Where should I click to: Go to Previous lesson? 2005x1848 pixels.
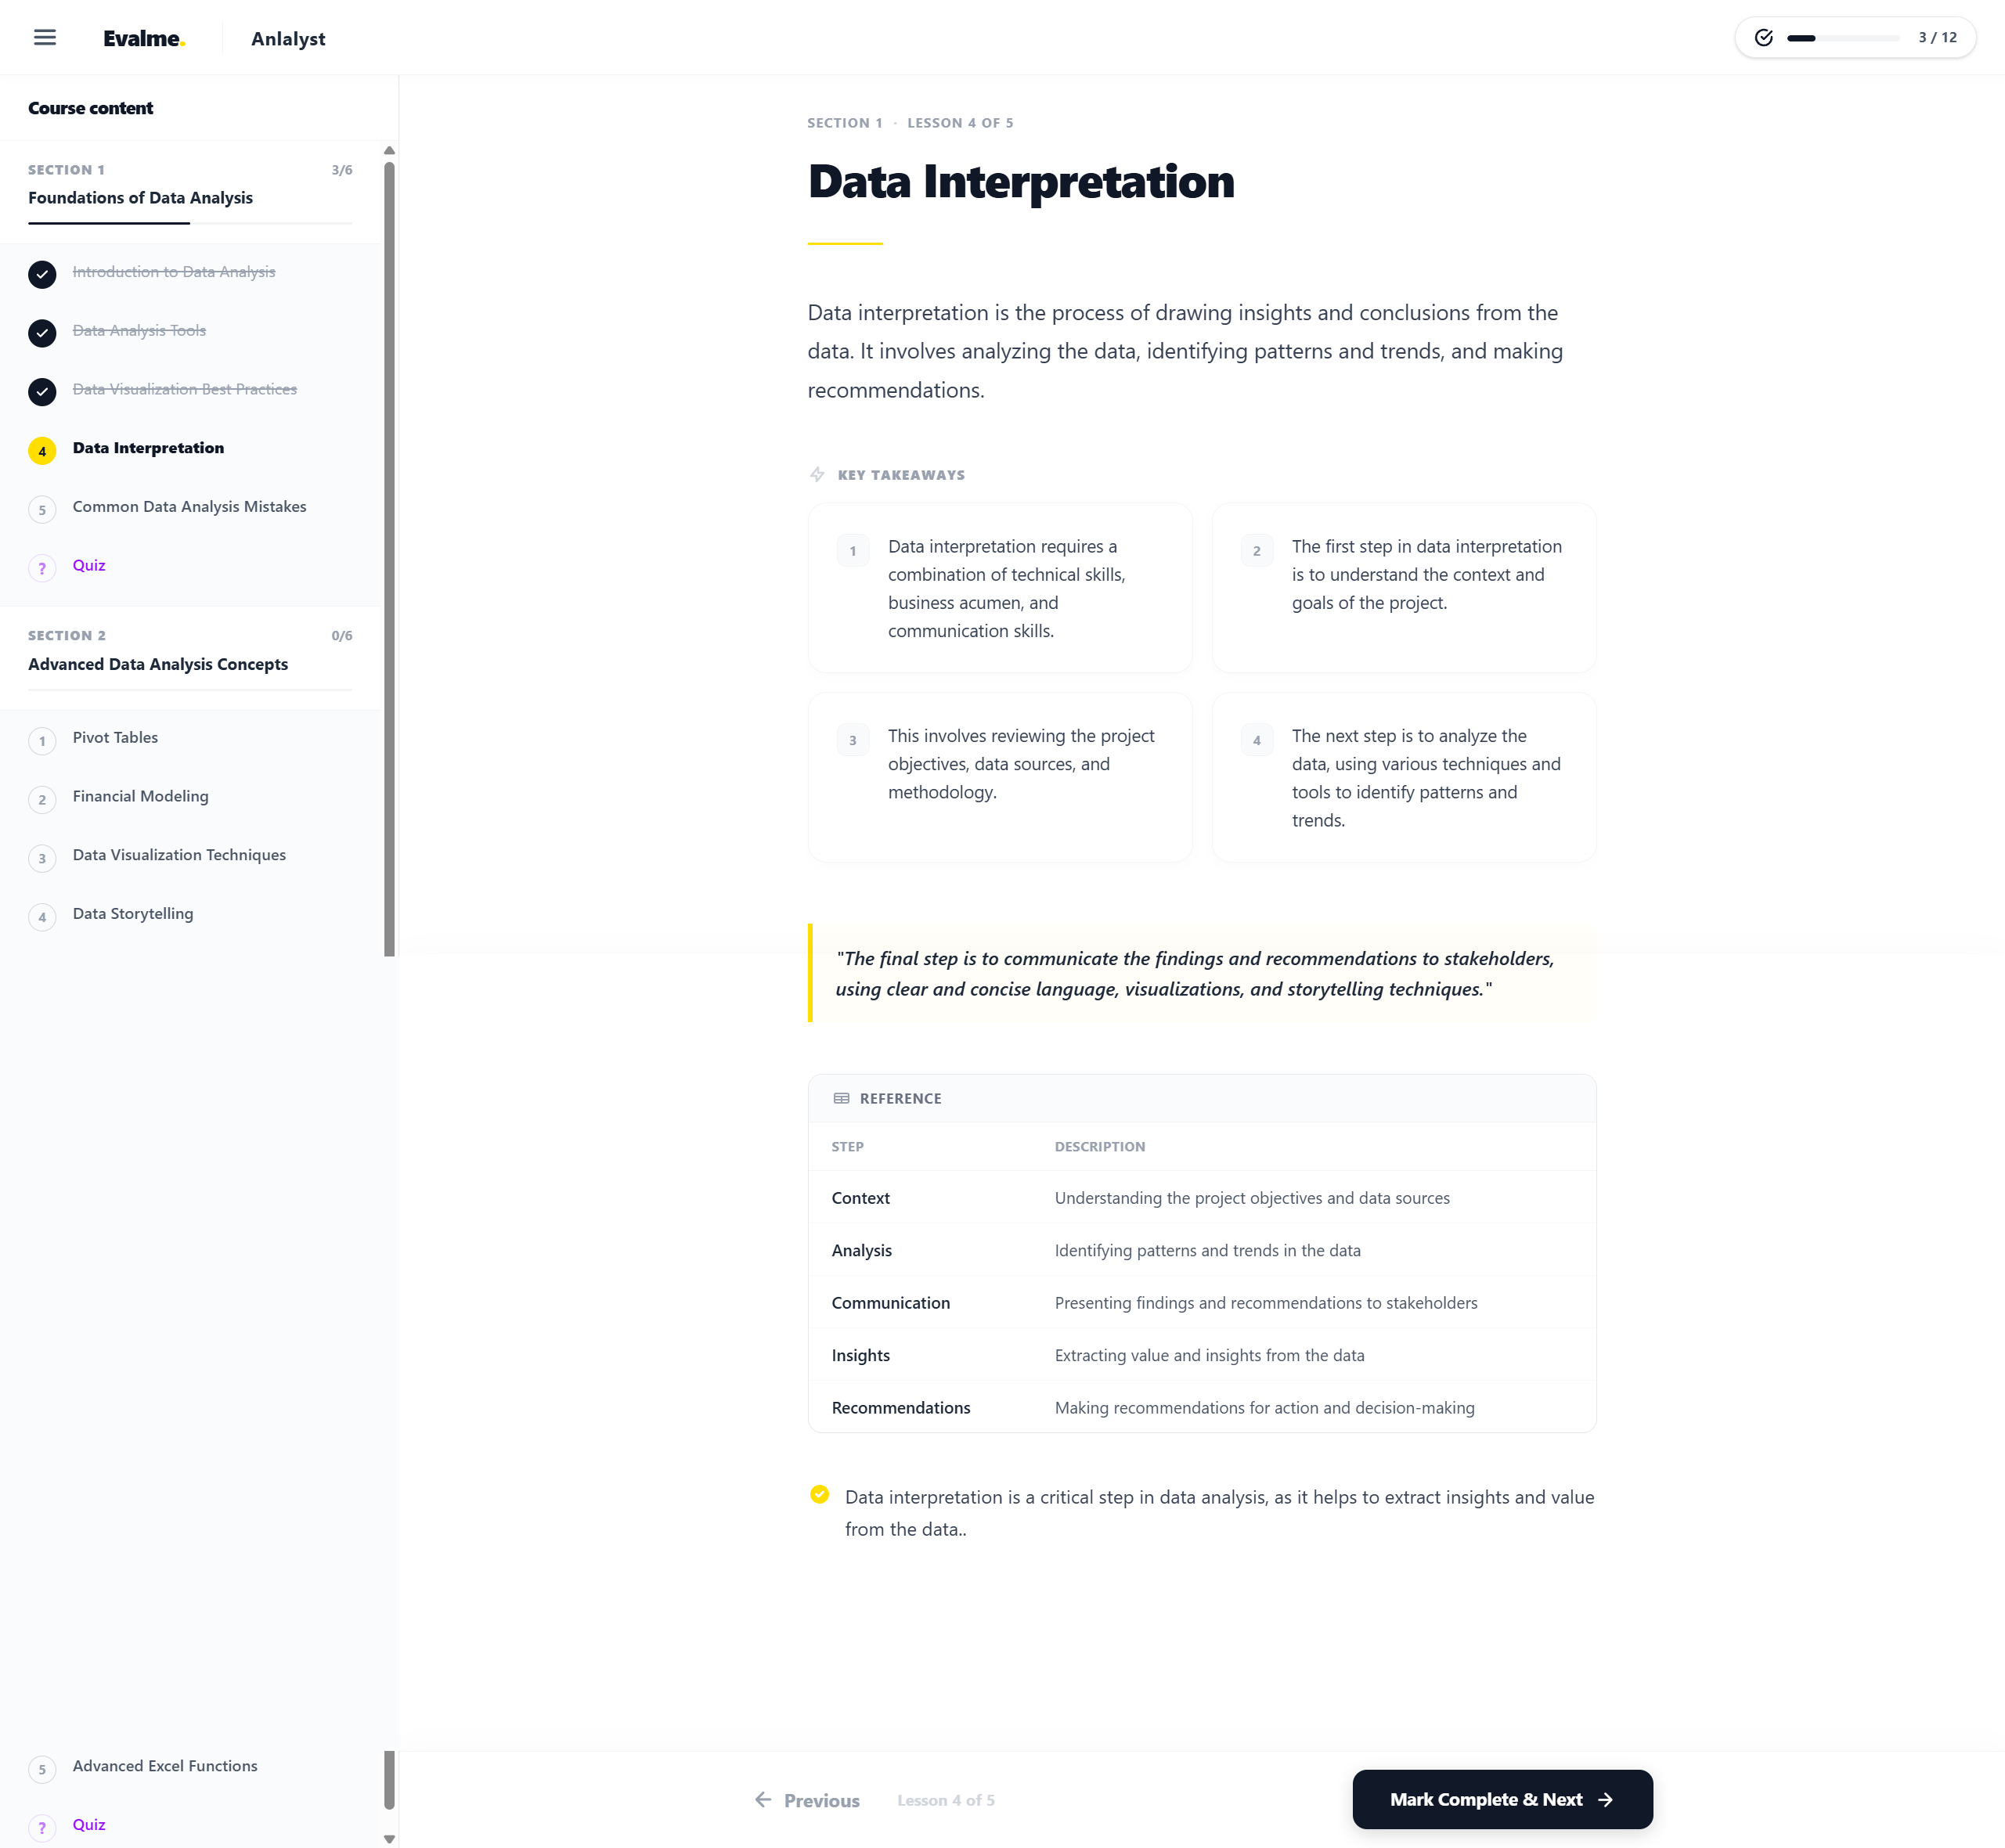point(821,1801)
